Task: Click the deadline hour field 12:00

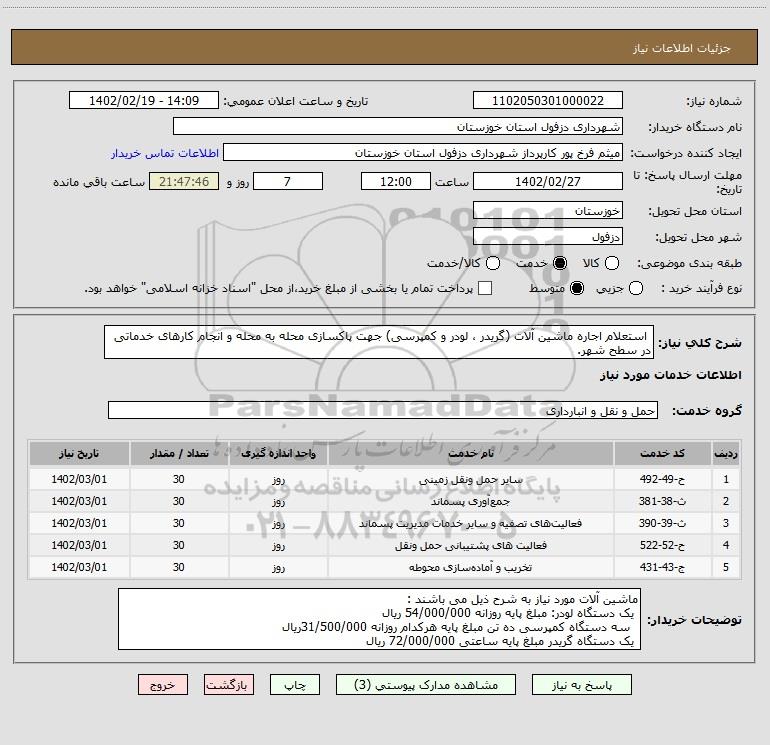Action: tap(396, 181)
